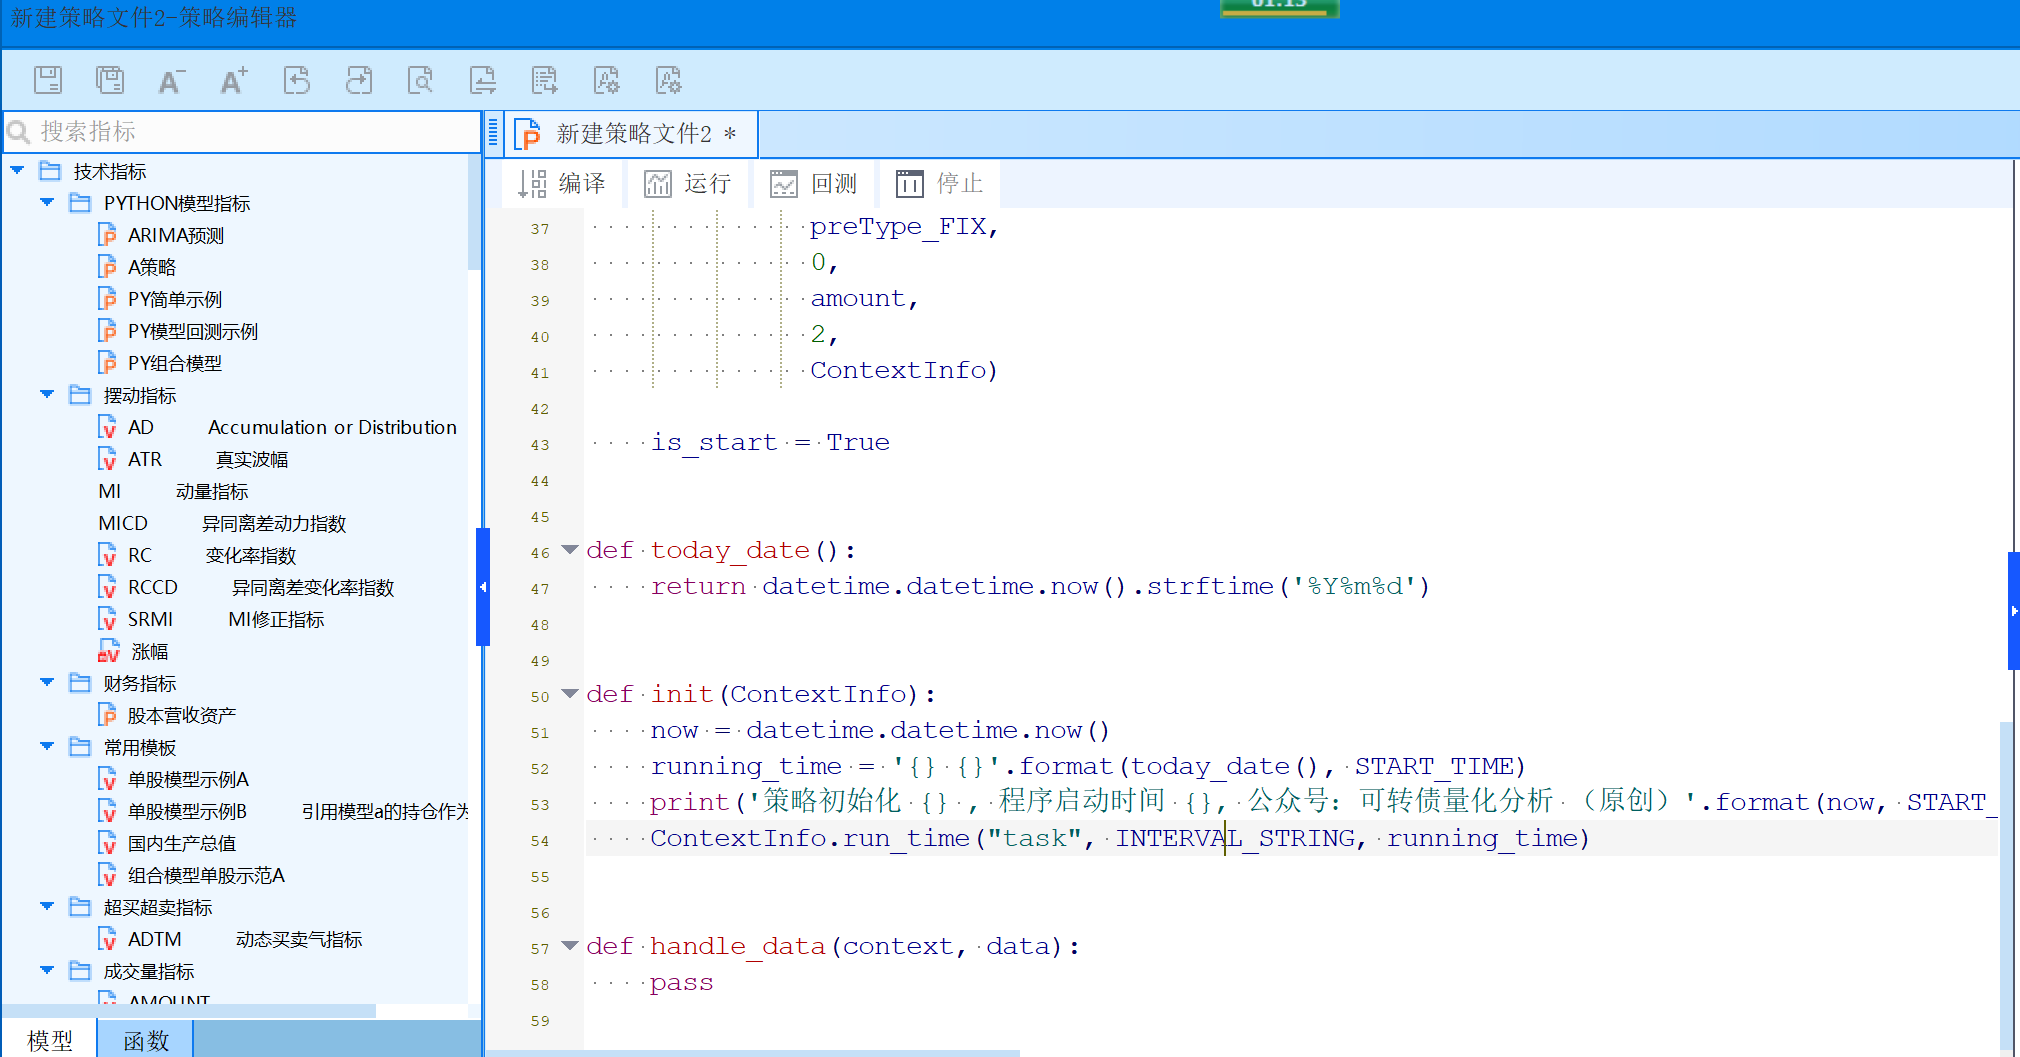Click the redo document icon
The height and width of the screenshot is (1057, 2020).
click(359, 80)
